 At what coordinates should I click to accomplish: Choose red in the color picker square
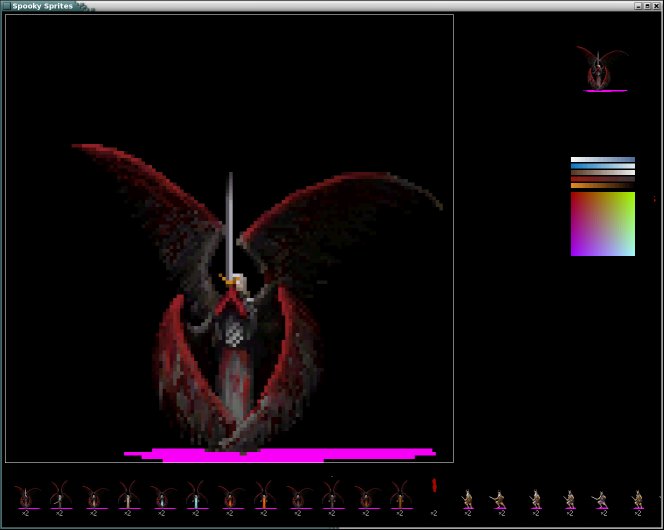576,198
